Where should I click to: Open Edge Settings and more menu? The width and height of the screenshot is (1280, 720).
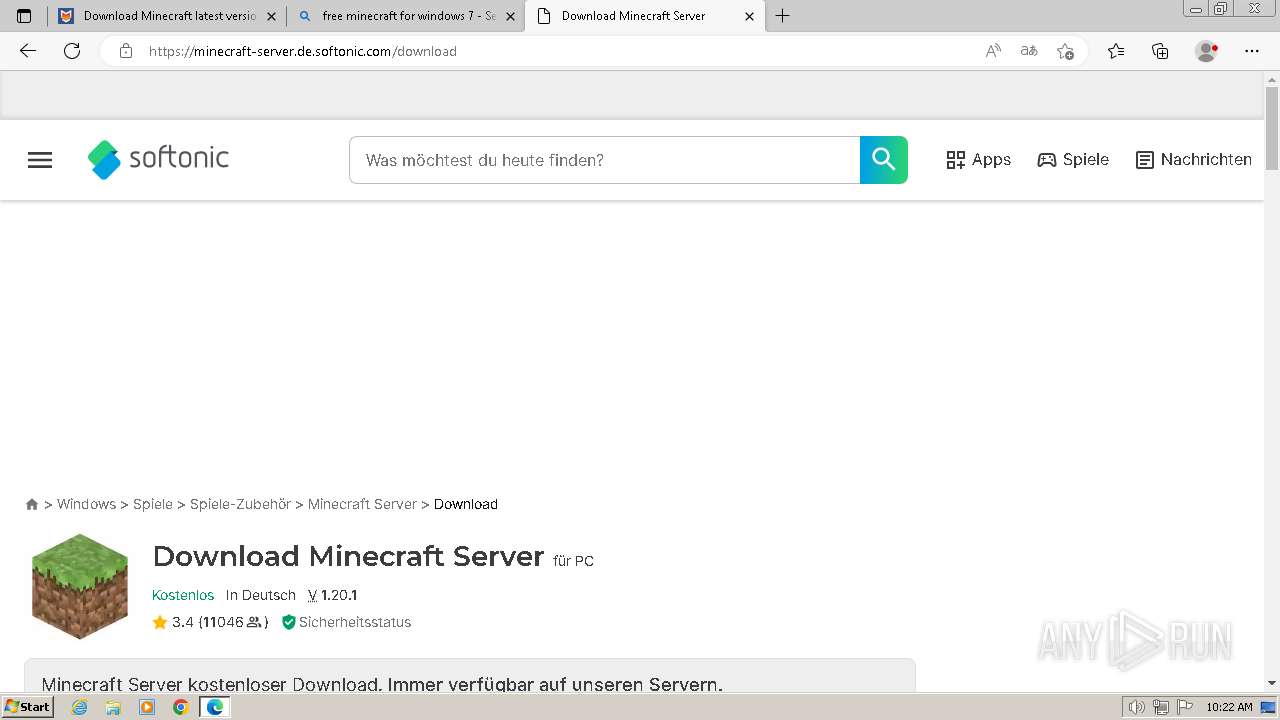tap(1252, 51)
